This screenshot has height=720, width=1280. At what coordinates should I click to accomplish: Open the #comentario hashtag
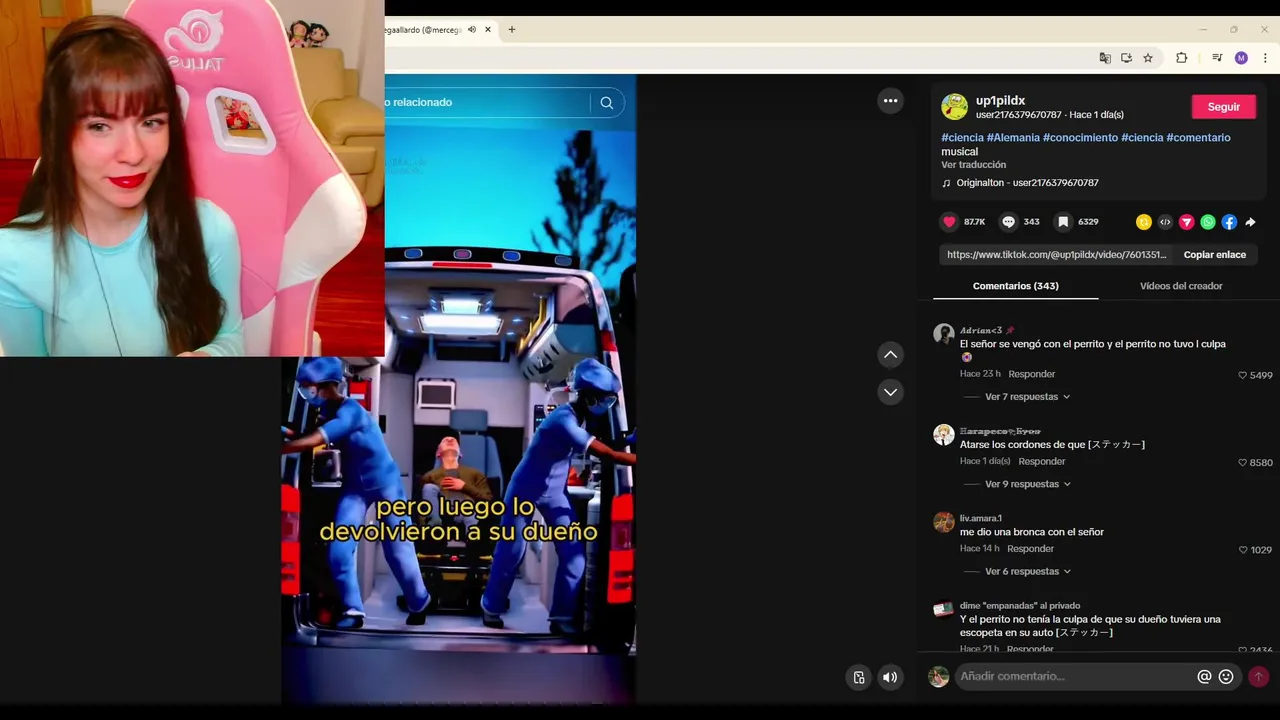[x=1198, y=138]
